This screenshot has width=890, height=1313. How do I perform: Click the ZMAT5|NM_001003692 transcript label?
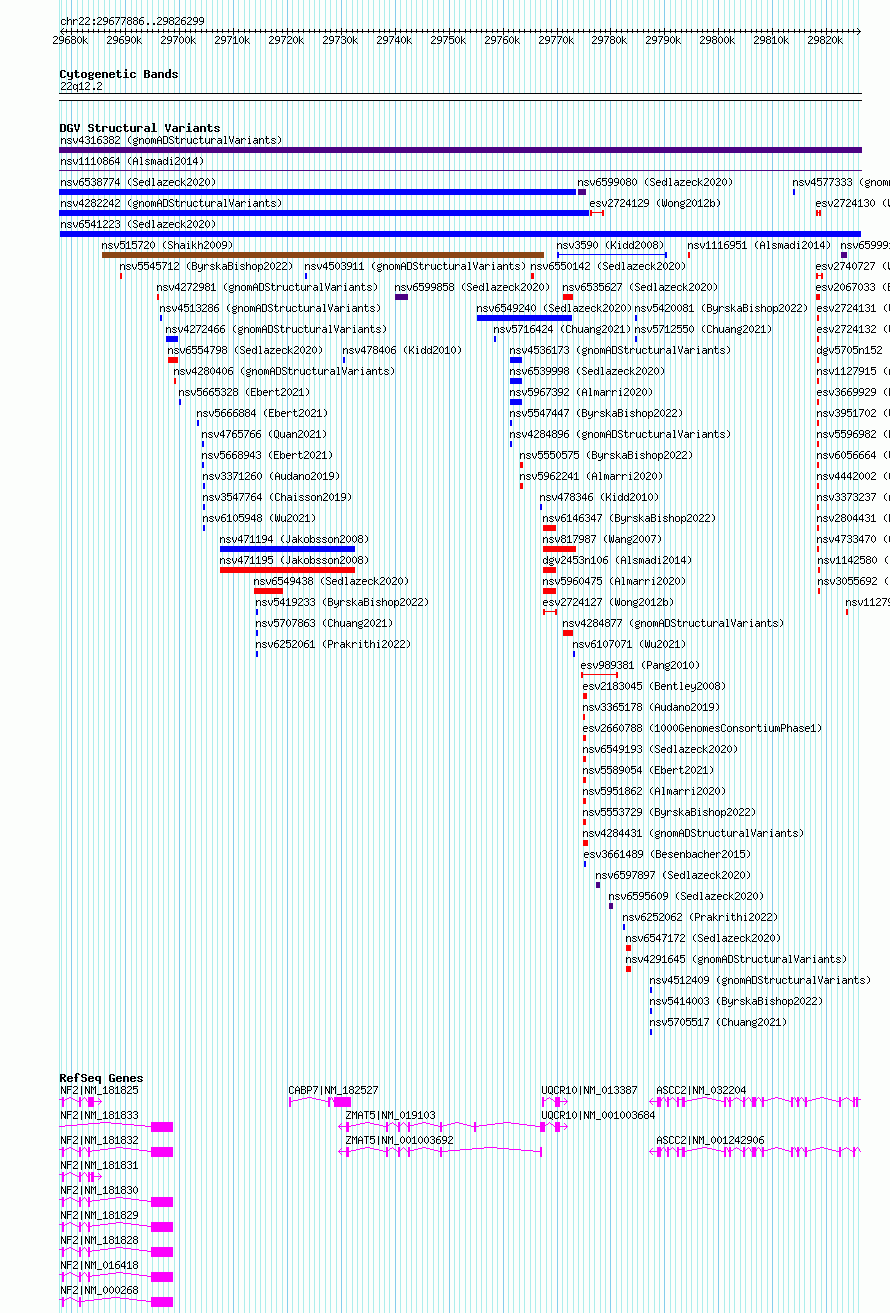[399, 1140]
